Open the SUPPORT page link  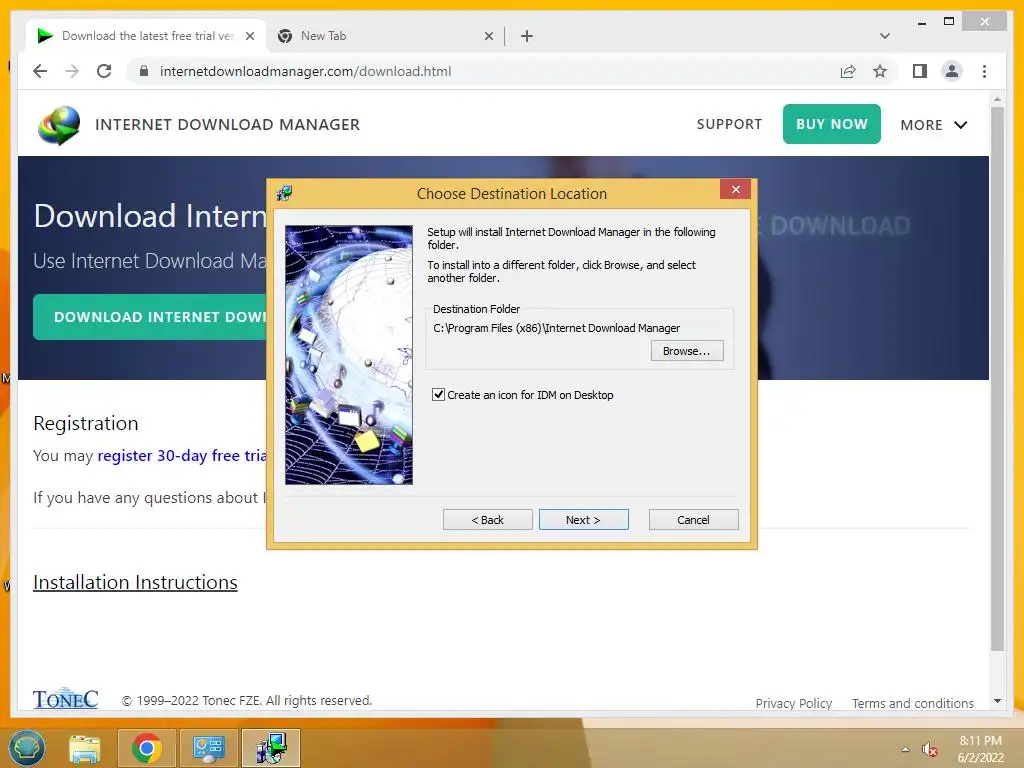click(x=729, y=124)
